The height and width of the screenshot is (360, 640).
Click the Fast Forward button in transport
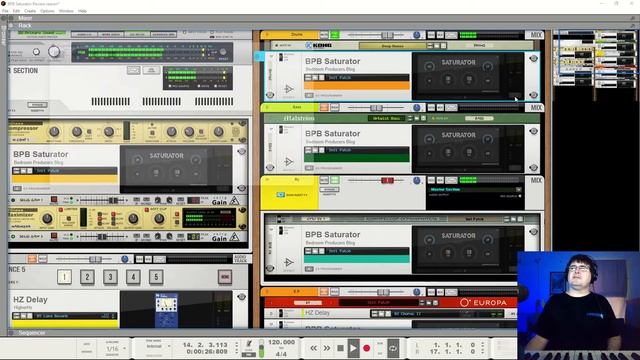[327, 348]
